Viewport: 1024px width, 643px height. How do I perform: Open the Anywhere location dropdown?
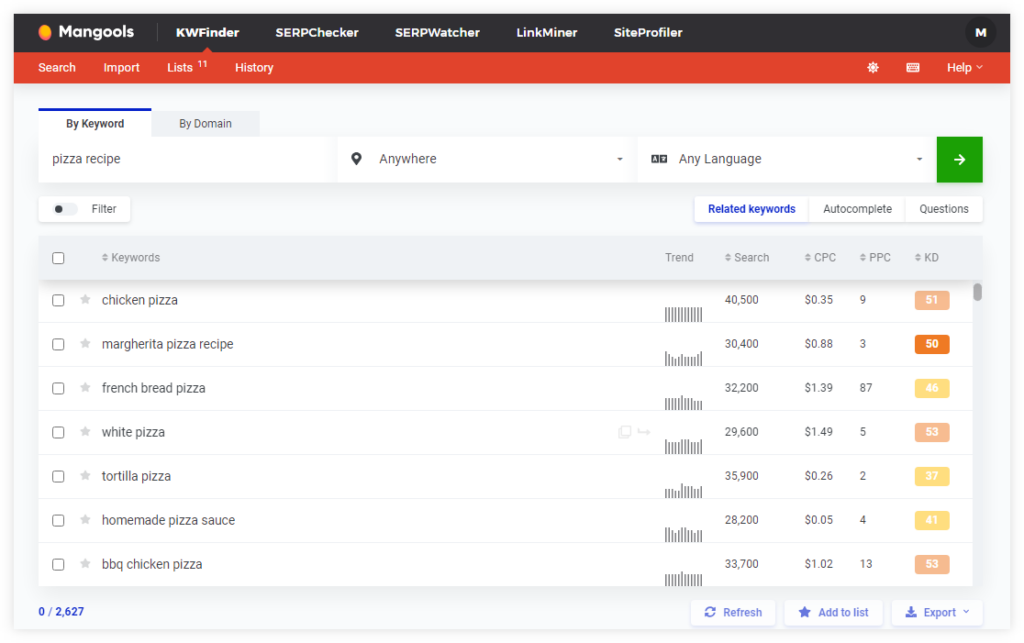[x=487, y=159]
